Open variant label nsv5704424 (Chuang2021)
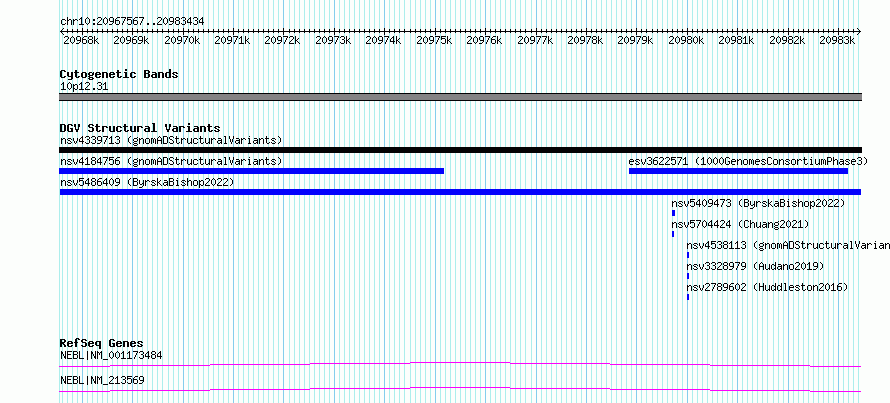The image size is (890, 403). (x=740, y=224)
